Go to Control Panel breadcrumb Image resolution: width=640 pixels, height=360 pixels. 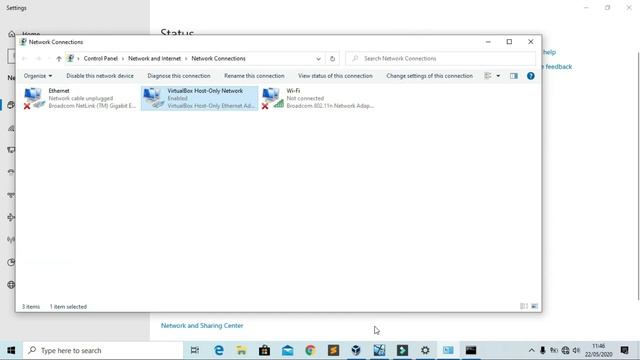coord(101,59)
